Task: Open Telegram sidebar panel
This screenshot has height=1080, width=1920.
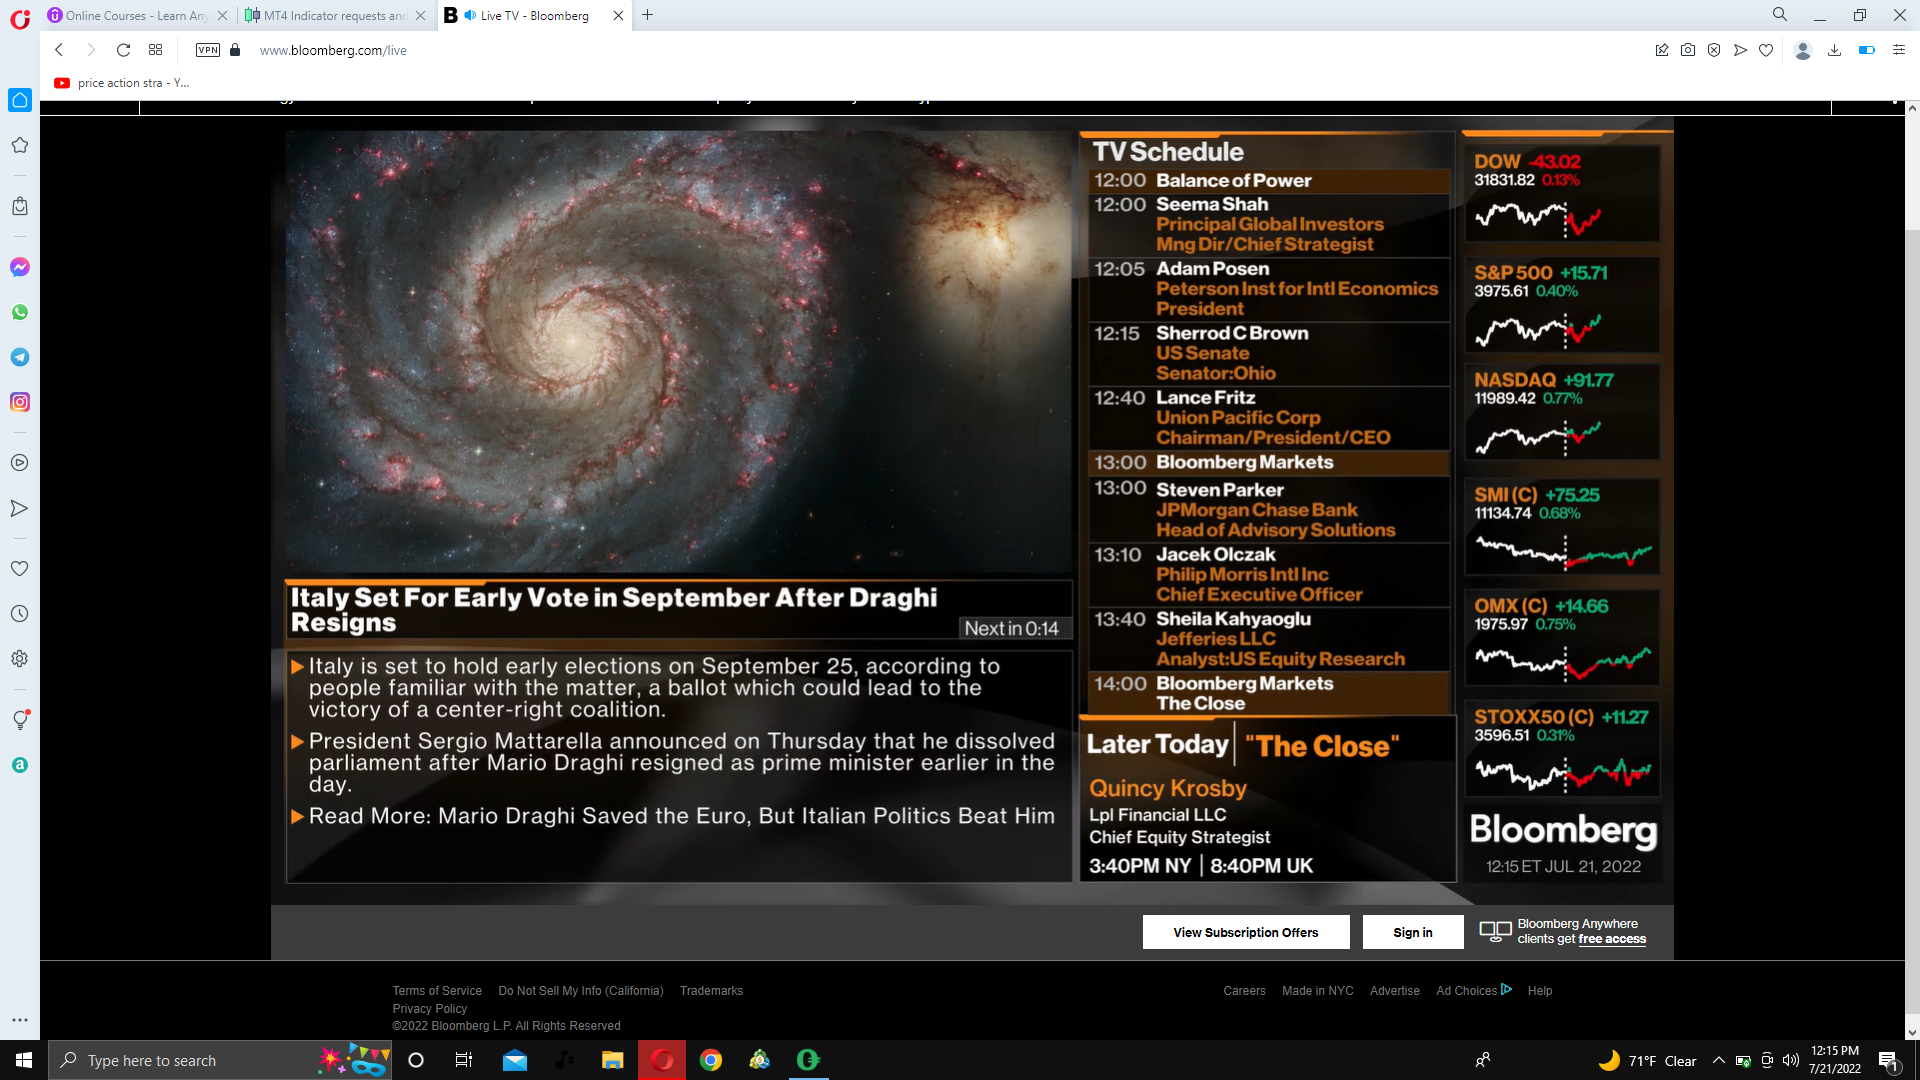Action: (20, 357)
